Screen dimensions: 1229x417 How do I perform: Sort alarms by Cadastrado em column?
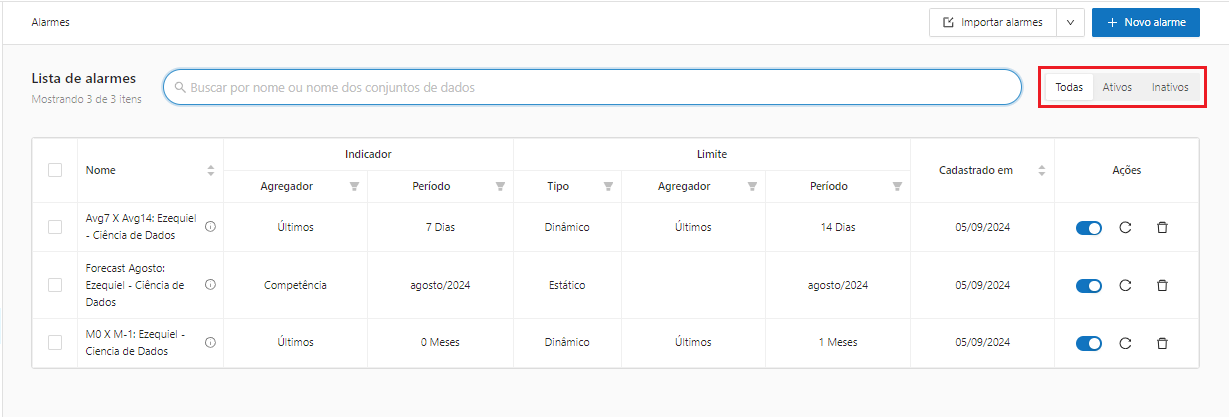1041,171
